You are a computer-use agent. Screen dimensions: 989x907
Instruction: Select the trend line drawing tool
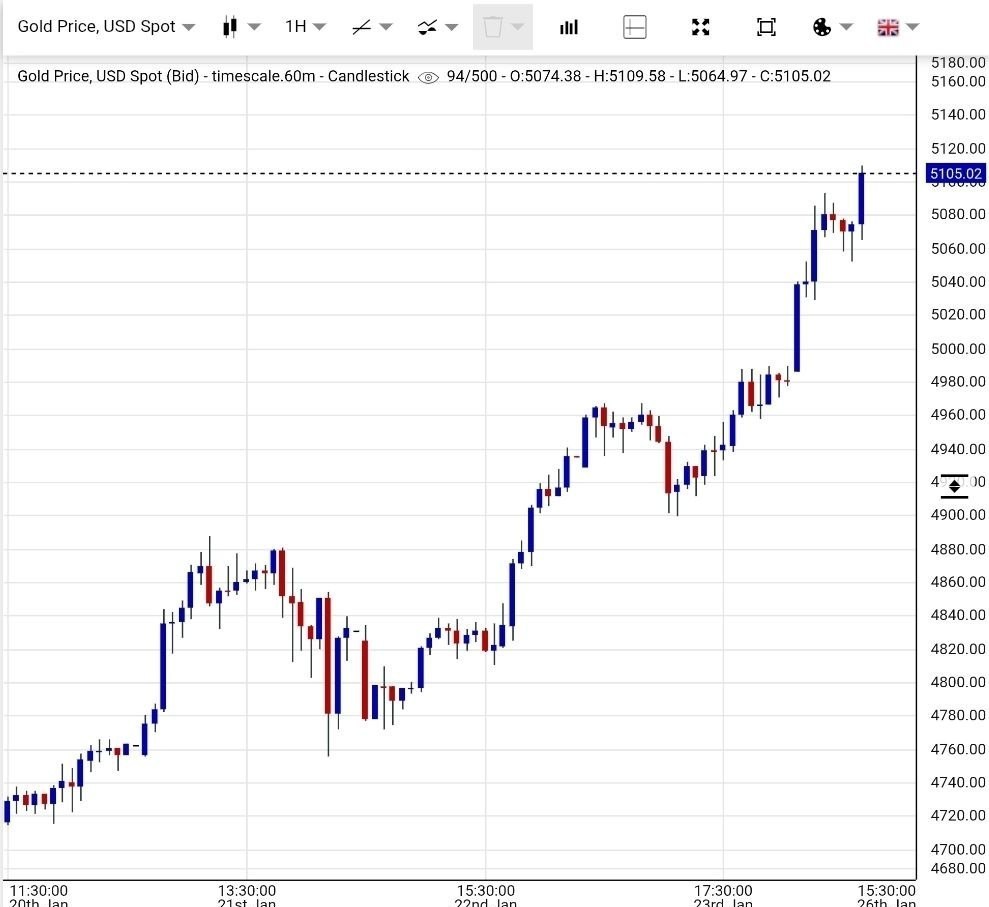point(362,27)
